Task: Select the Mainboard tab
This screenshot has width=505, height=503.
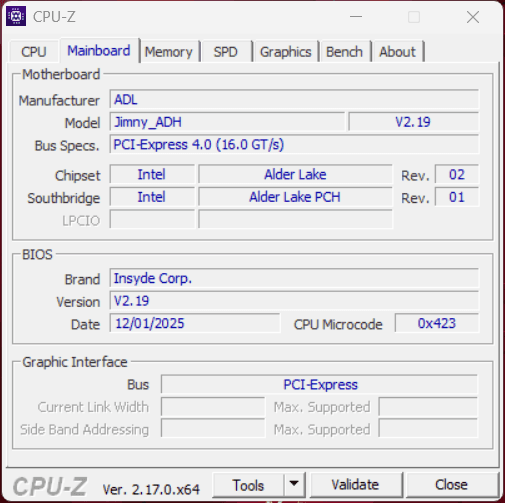Action: pos(99,51)
